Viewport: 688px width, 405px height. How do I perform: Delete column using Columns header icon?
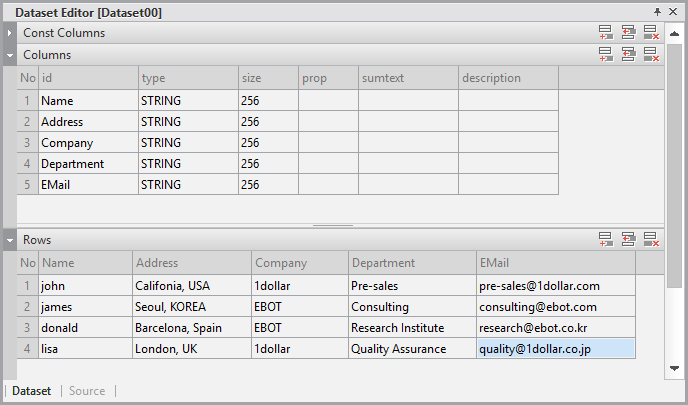pyautogui.click(x=651, y=55)
